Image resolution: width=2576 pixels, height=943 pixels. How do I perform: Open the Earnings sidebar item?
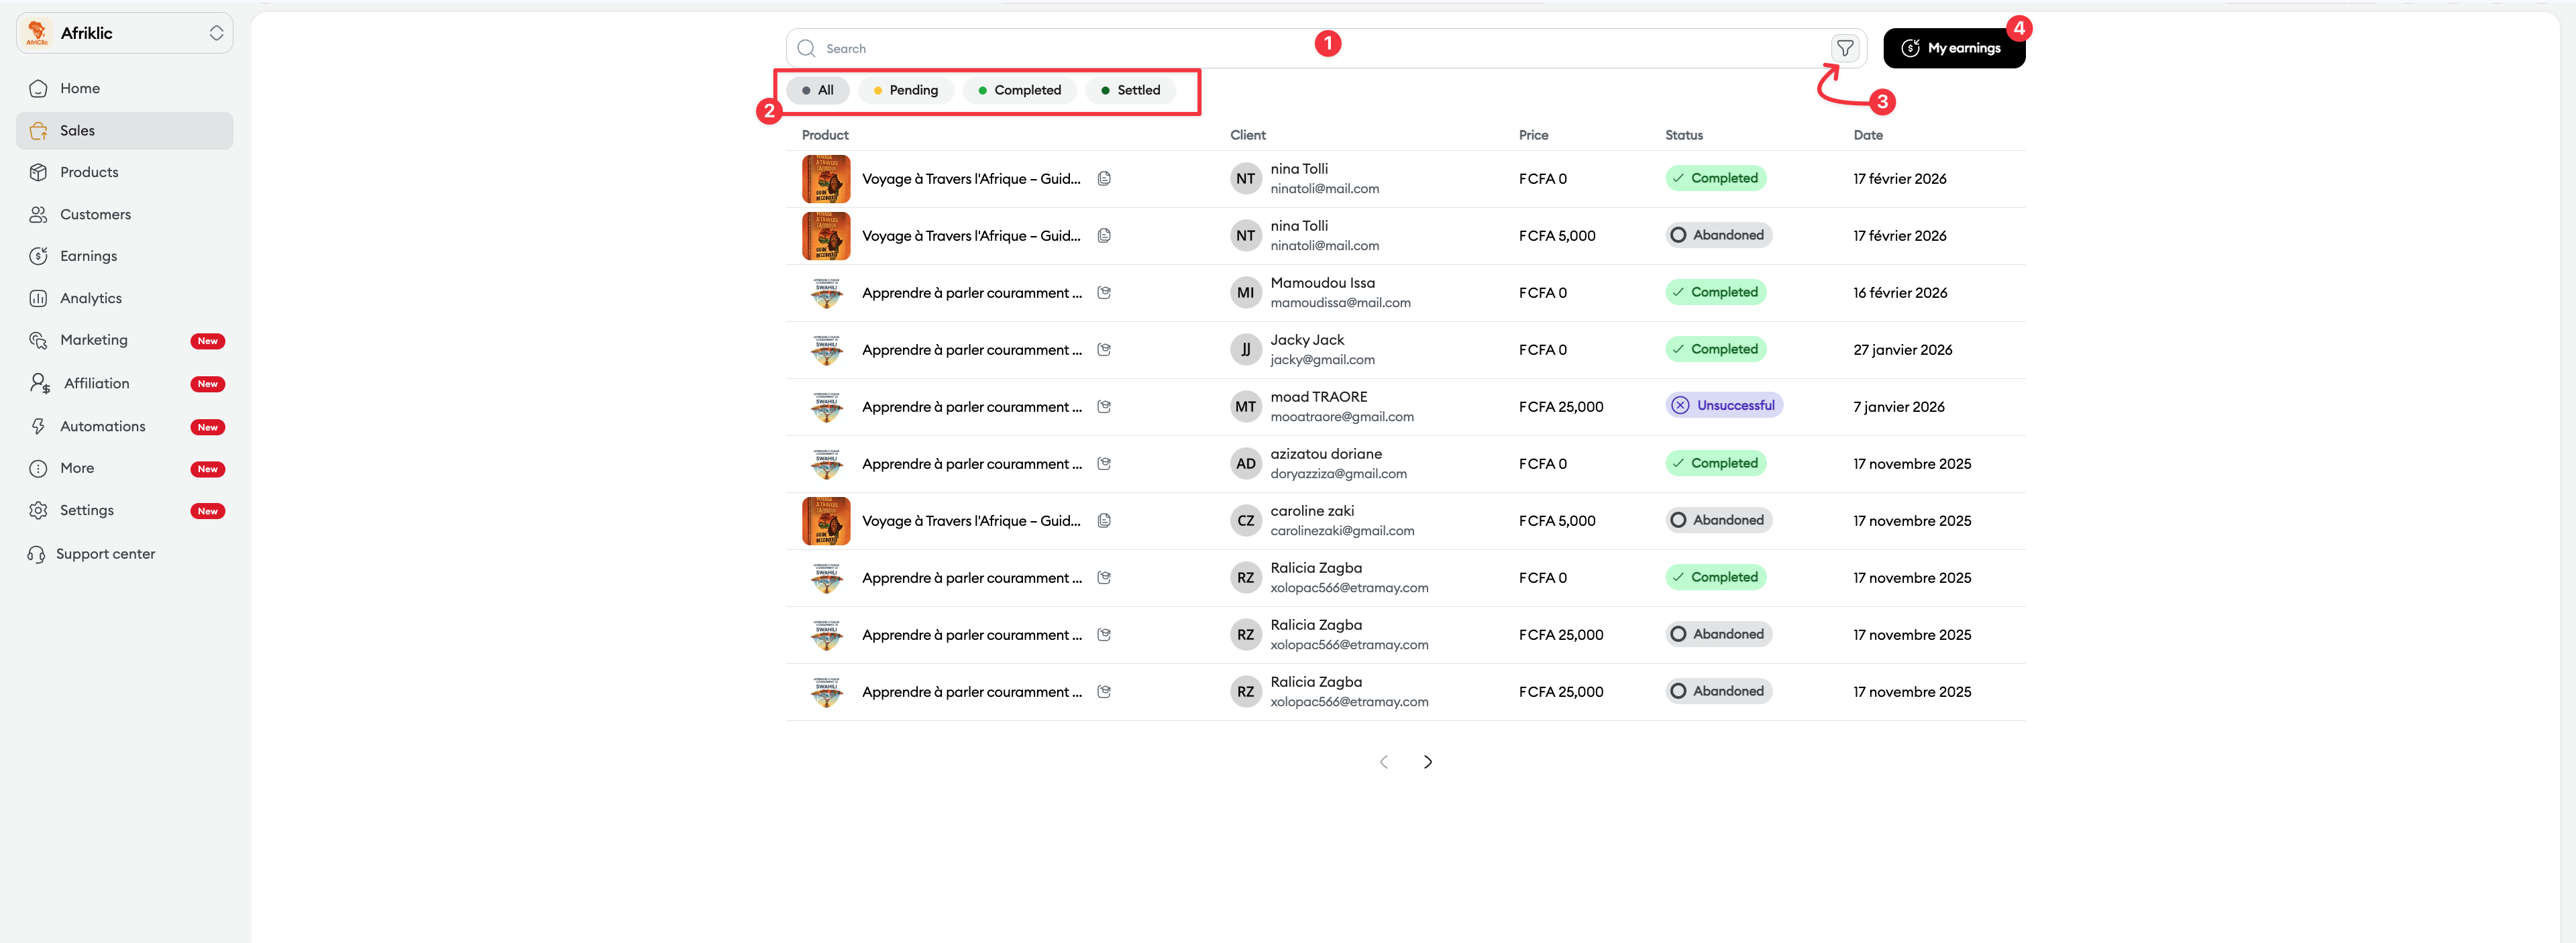pos(88,256)
